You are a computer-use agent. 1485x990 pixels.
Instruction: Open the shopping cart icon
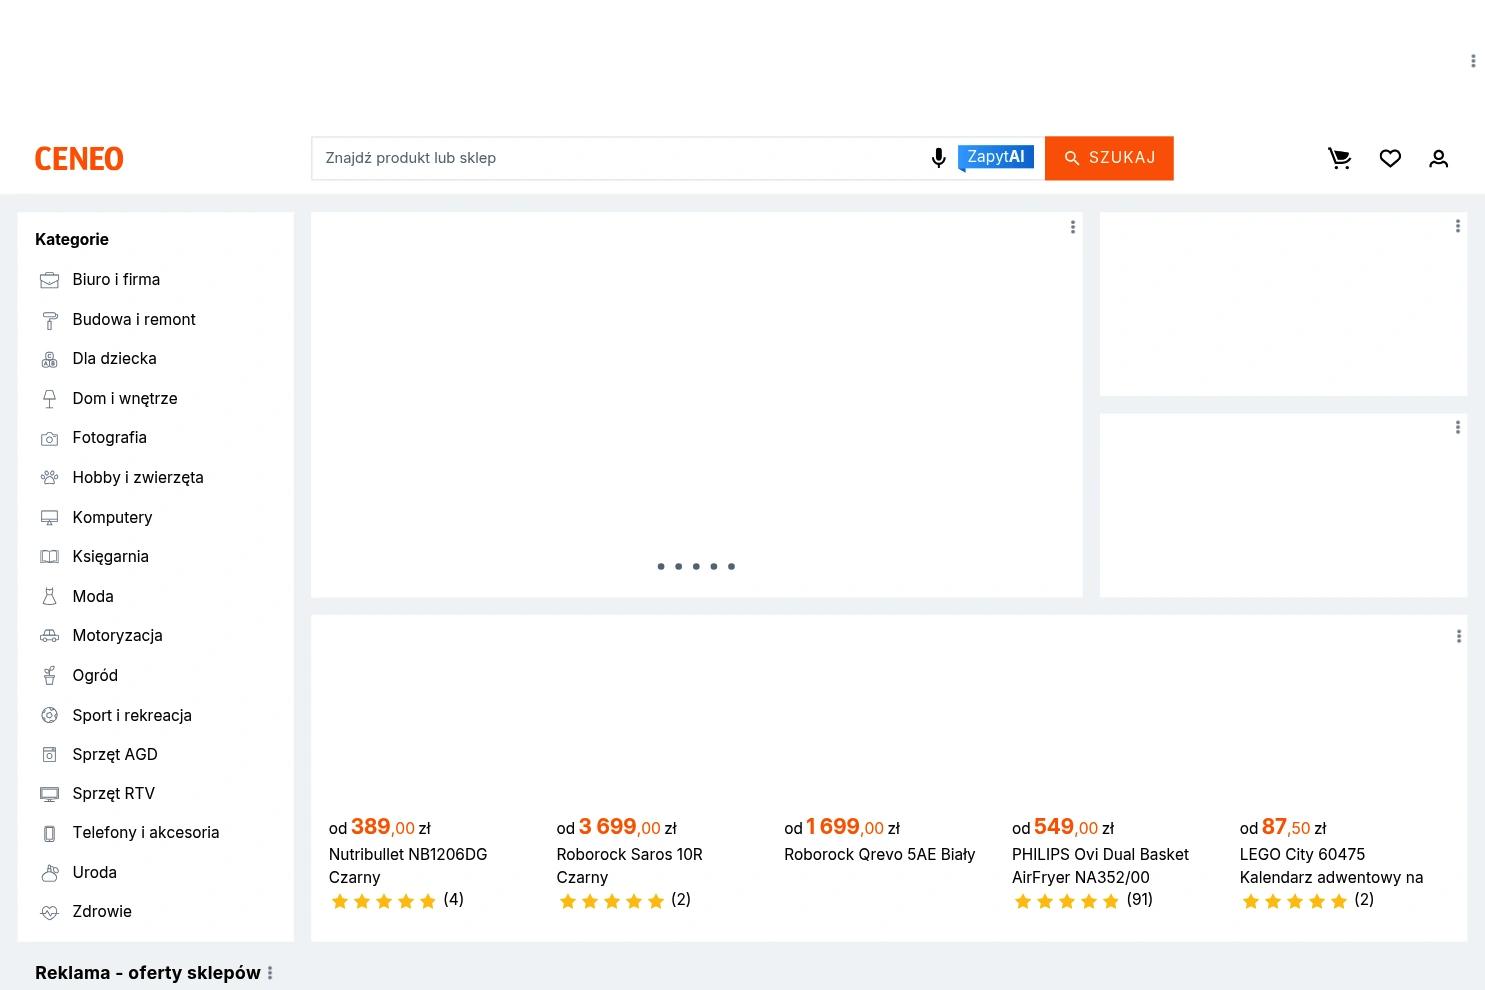(x=1340, y=158)
